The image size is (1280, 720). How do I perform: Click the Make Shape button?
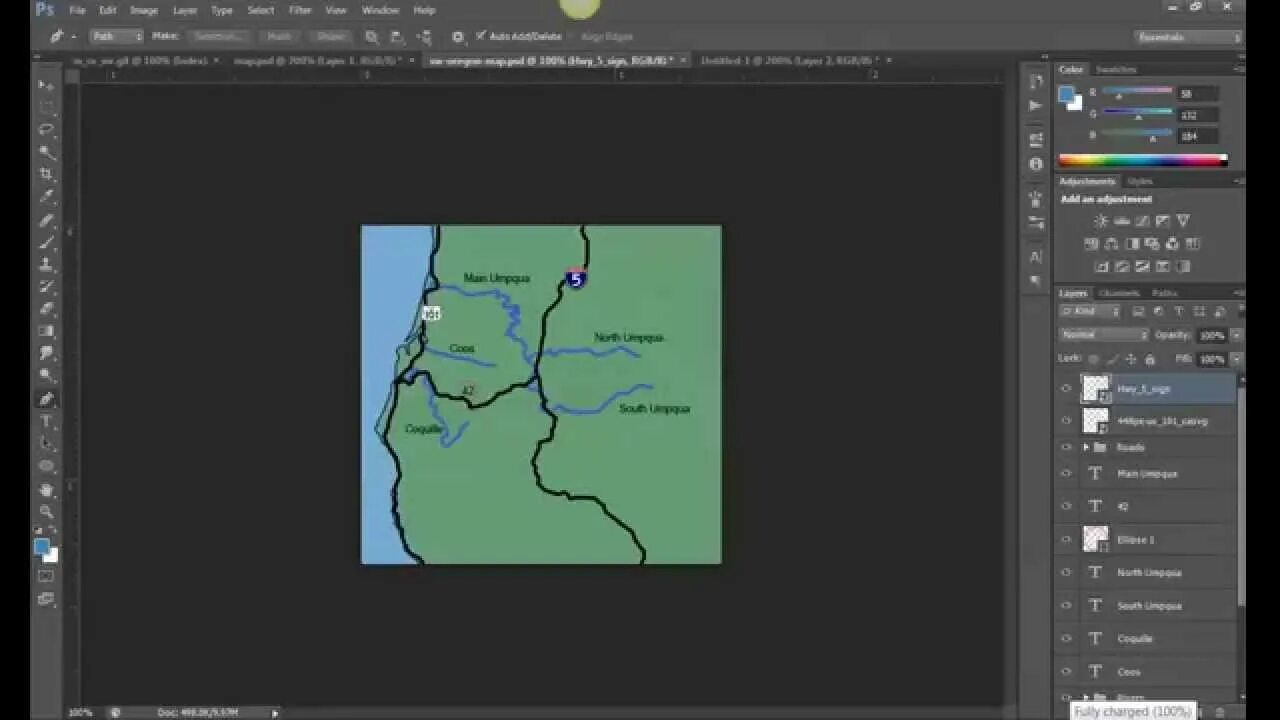331,36
